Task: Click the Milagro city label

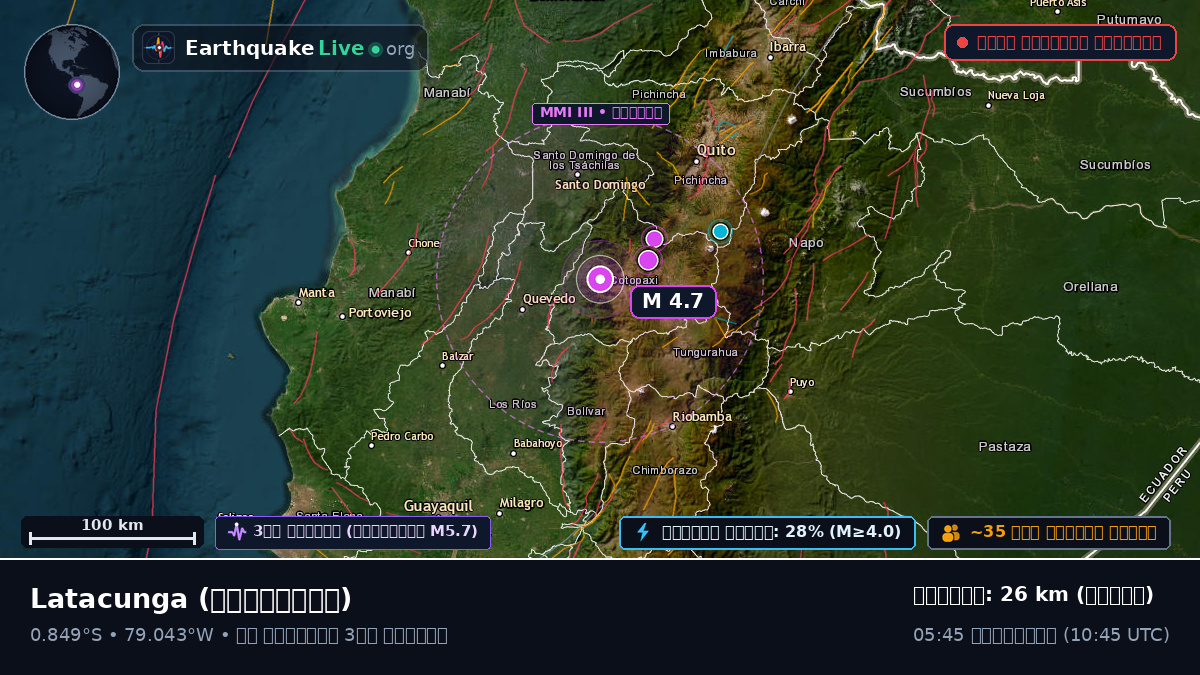Action: (x=521, y=503)
